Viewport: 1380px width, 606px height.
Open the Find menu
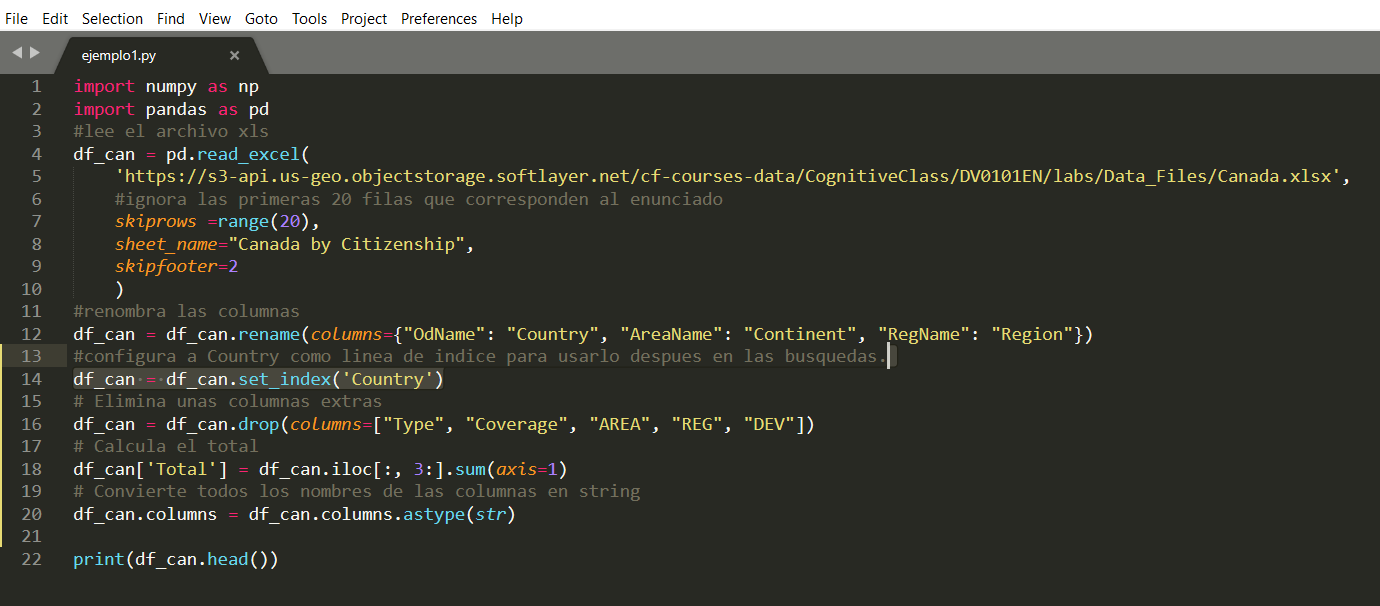tap(170, 18)
